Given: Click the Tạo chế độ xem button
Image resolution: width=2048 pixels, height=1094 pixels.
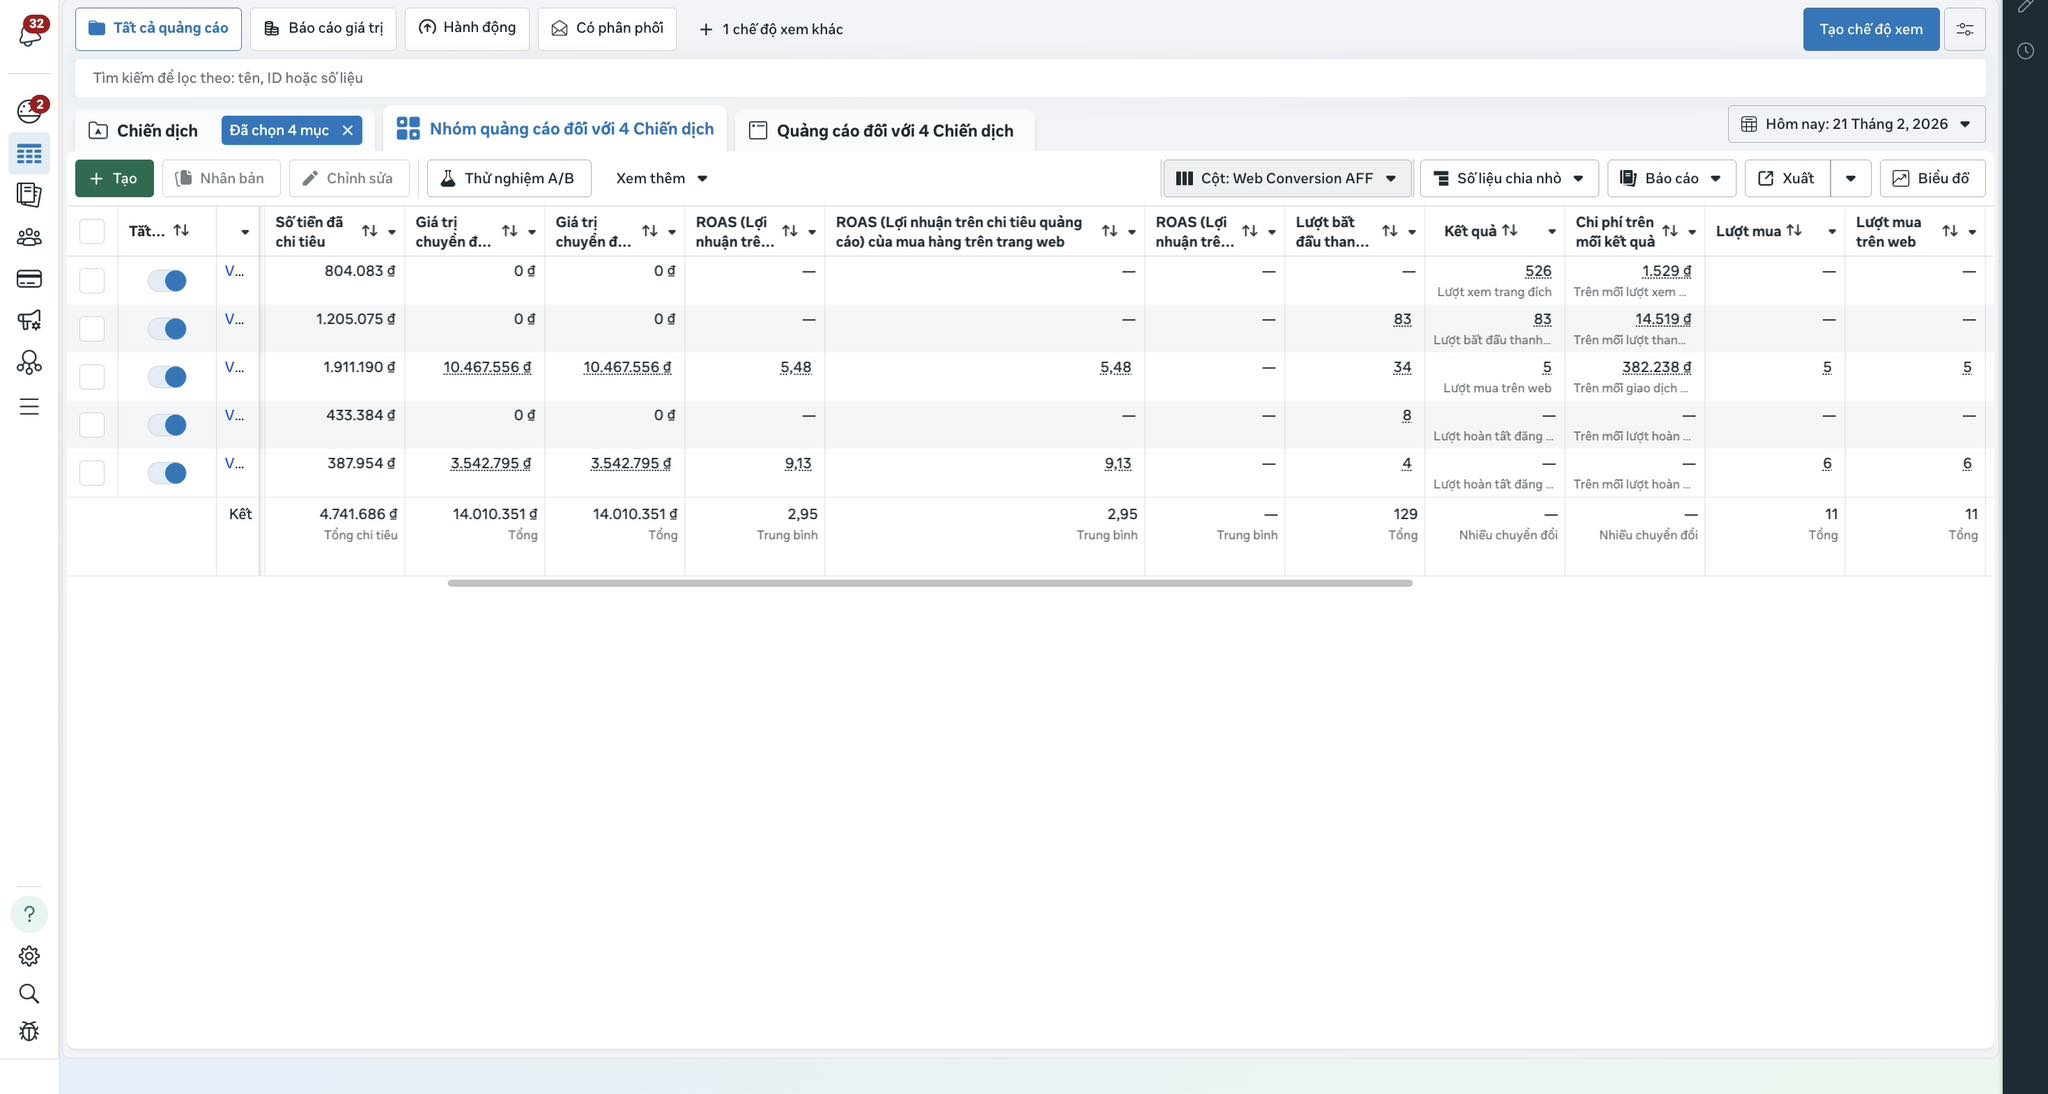Looking at the screenshot, I should [1870, 29].
